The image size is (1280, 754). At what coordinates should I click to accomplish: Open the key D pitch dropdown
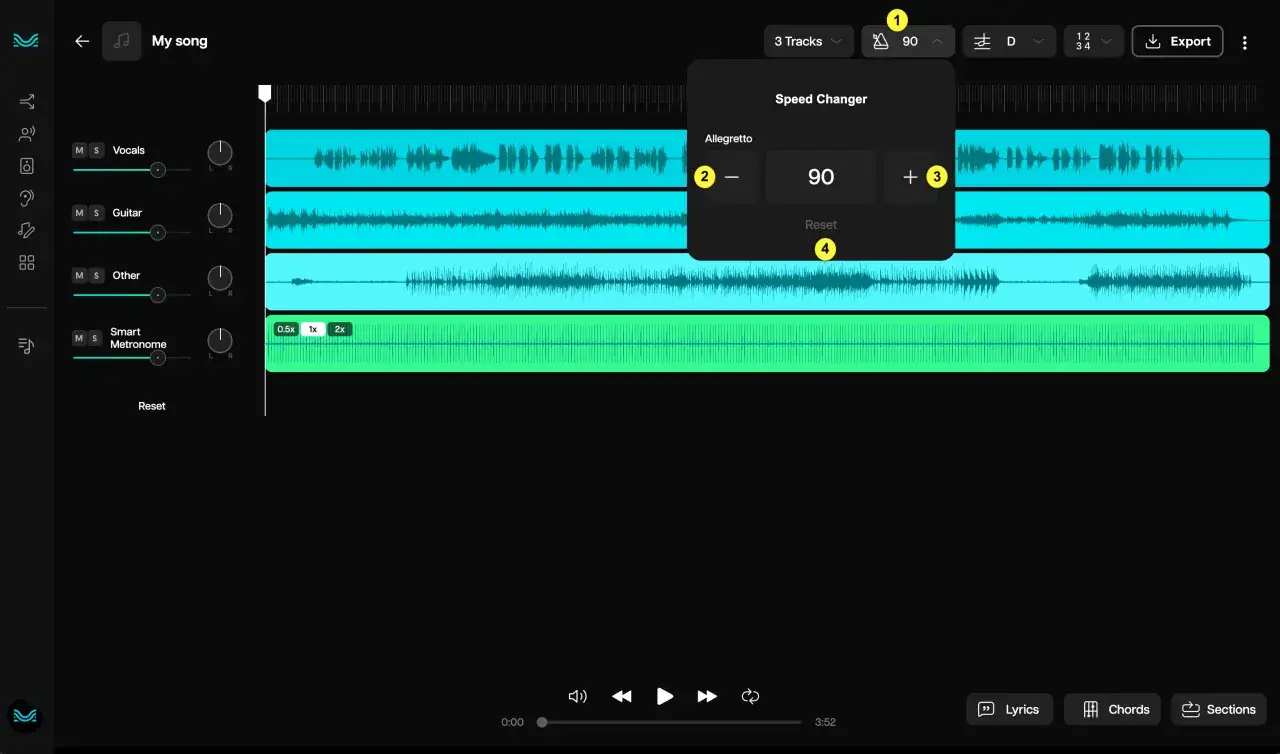click(x=1009, y=41)
